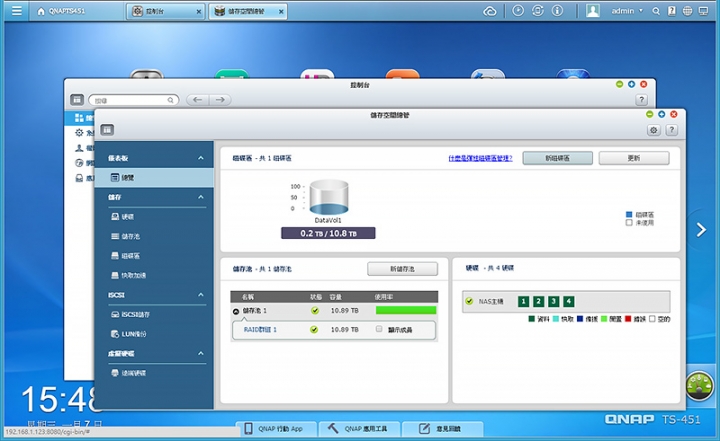Close the 儲存空間總管 tab
Screen dimensions: 720x441
(x=281, y=12)
